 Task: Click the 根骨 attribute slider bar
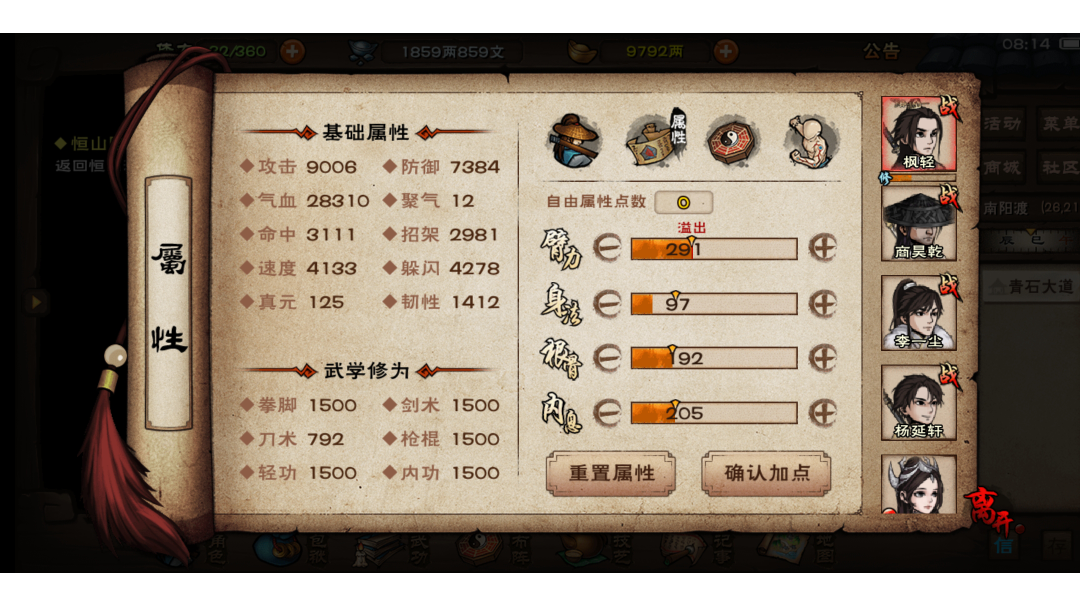pyautogui.click(x=714, y=358)
